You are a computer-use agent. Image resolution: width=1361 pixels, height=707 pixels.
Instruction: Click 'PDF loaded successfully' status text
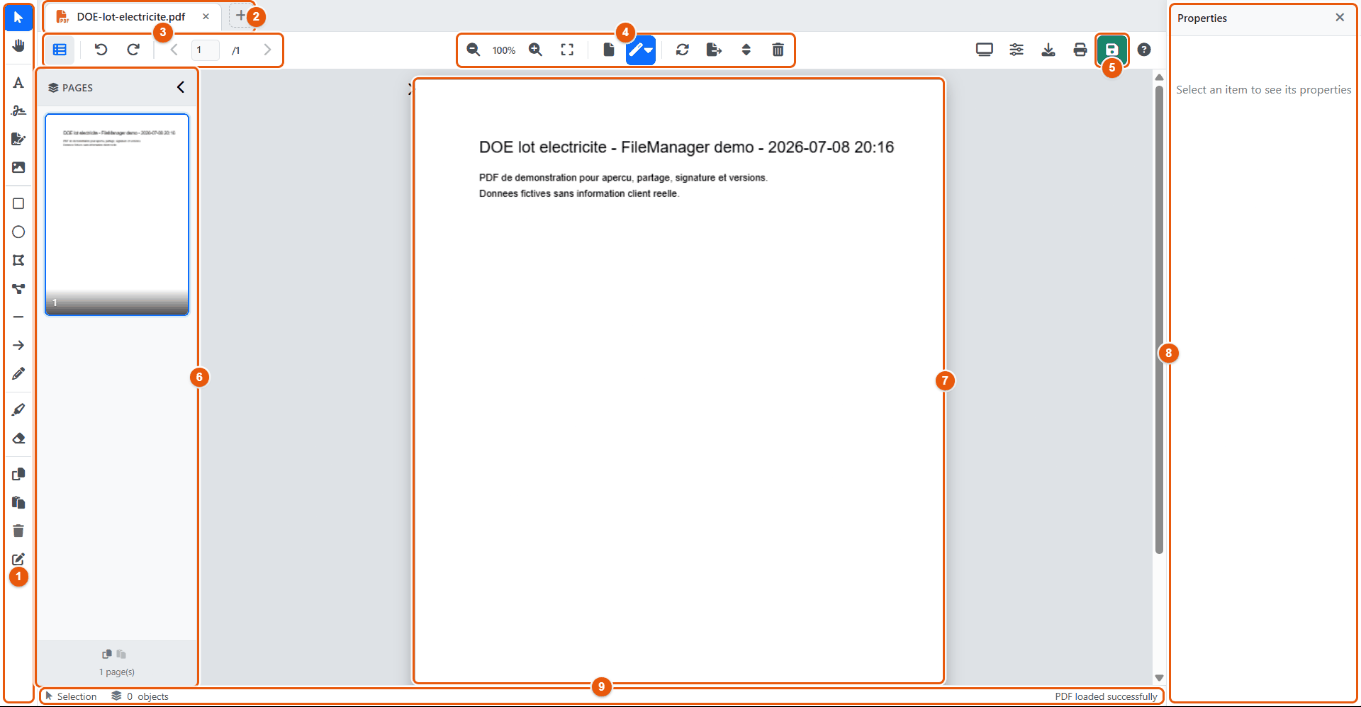coord(1106,696)
